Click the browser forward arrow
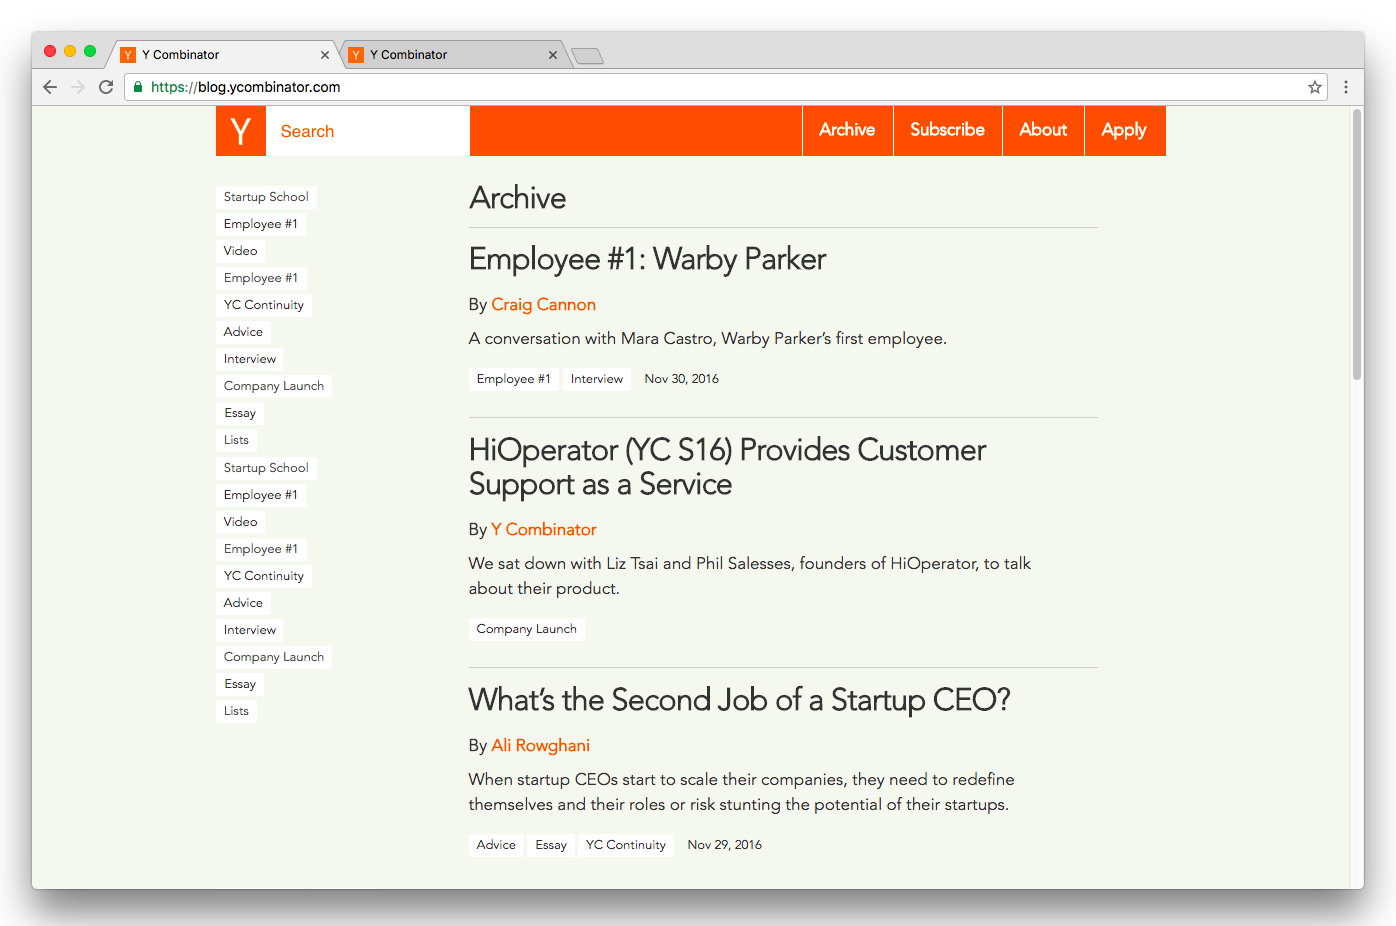Image resolution: width=1396 pixels, height=926 pixels. pos(78,87)
